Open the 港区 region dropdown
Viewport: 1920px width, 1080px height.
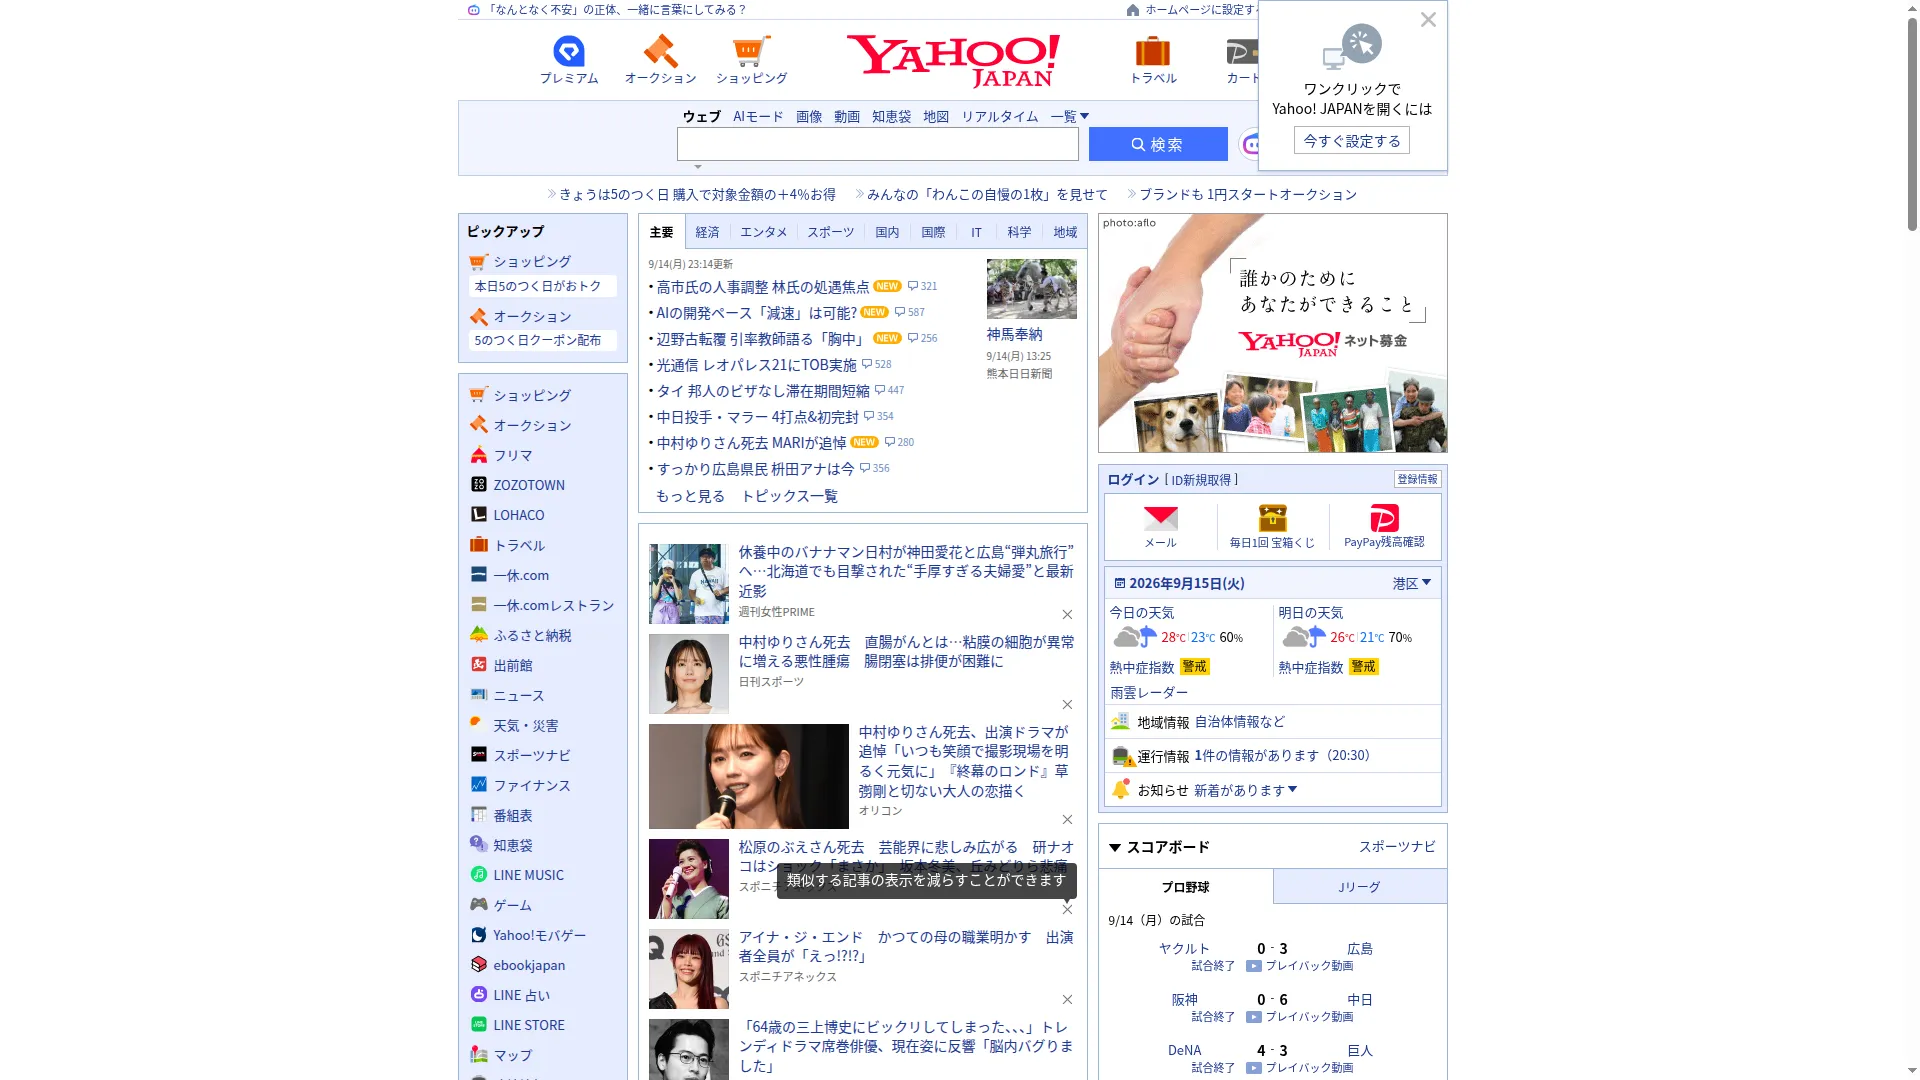click(x=1411, y=583)
